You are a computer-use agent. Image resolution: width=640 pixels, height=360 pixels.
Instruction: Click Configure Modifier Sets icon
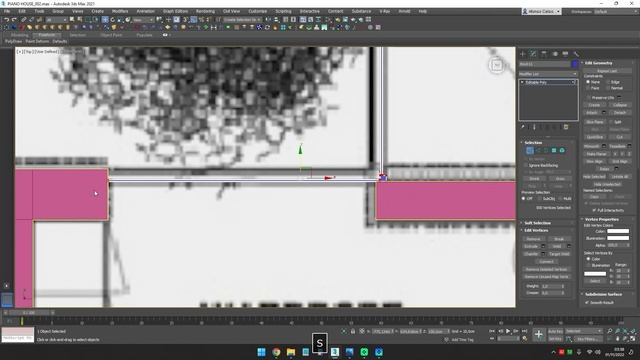pyautogui.click(x=566, y=127)
